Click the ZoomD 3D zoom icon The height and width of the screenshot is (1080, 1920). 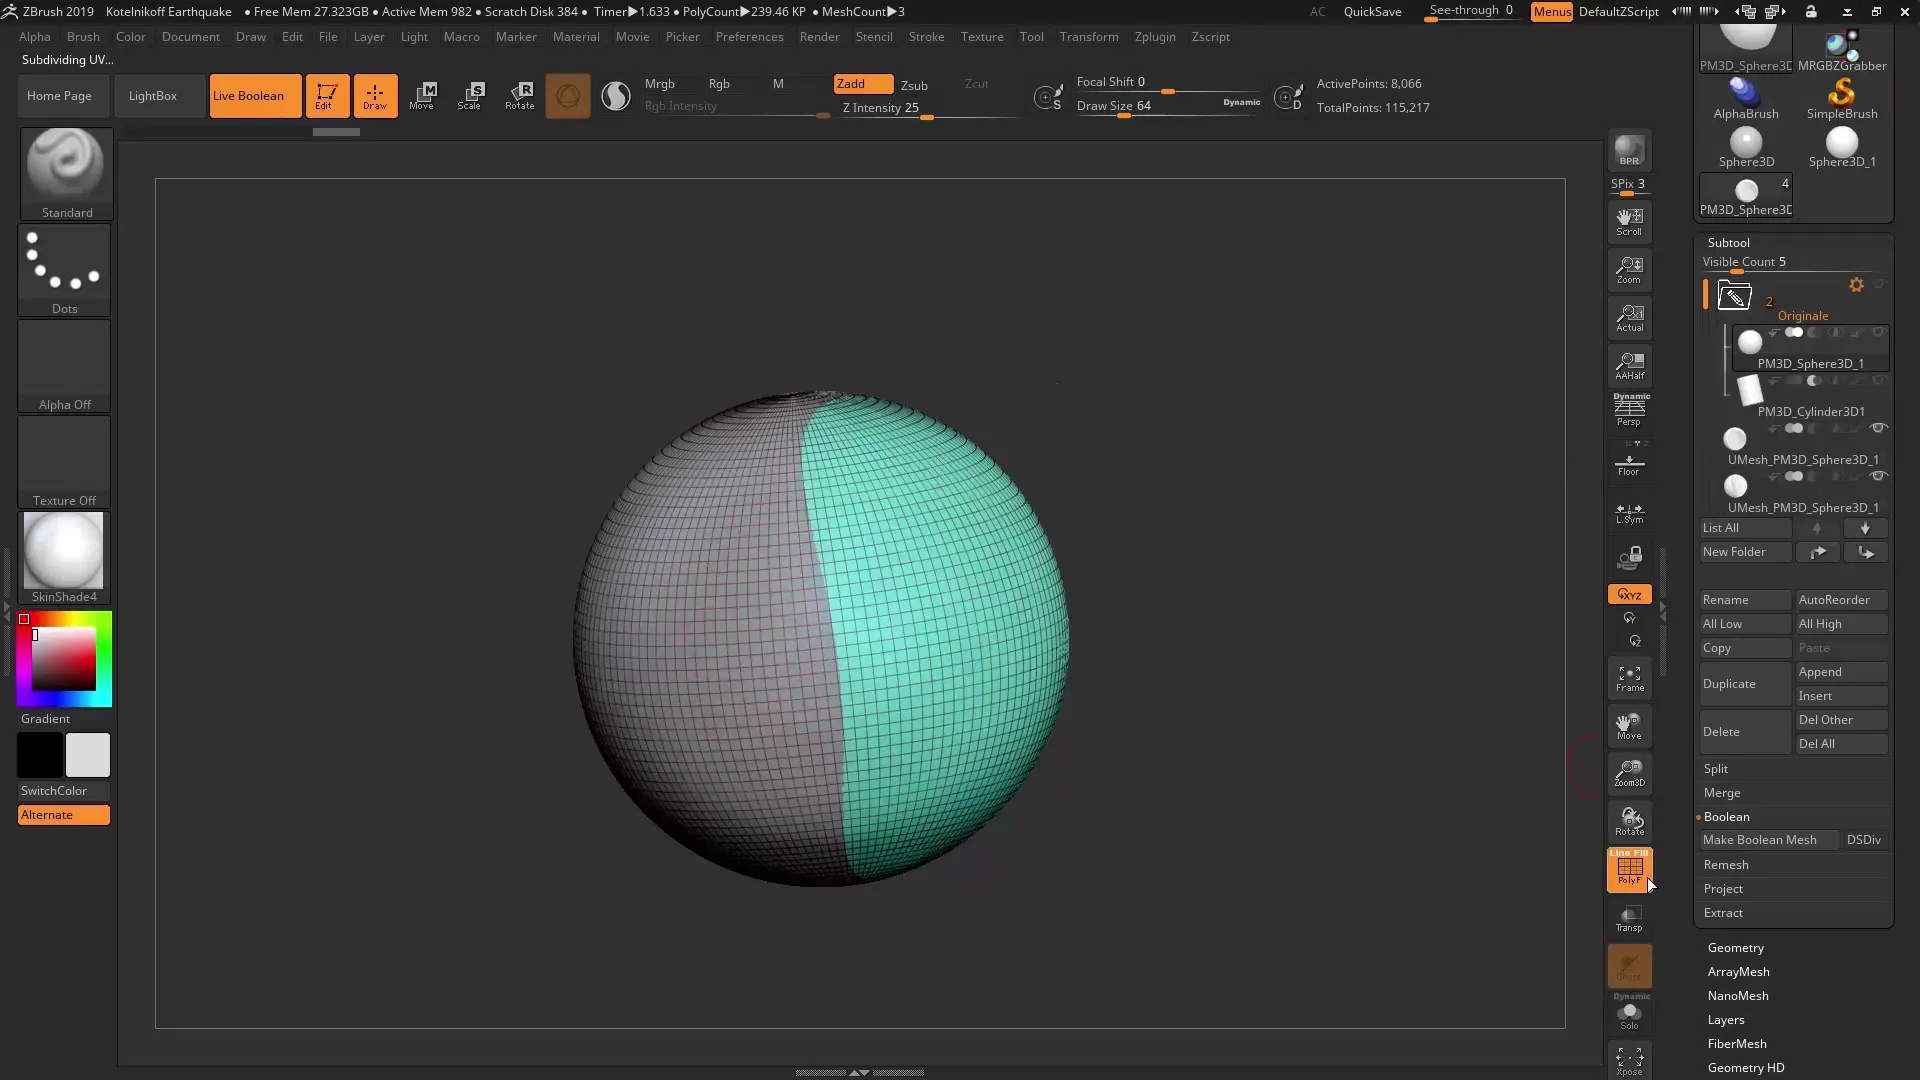1629,773
